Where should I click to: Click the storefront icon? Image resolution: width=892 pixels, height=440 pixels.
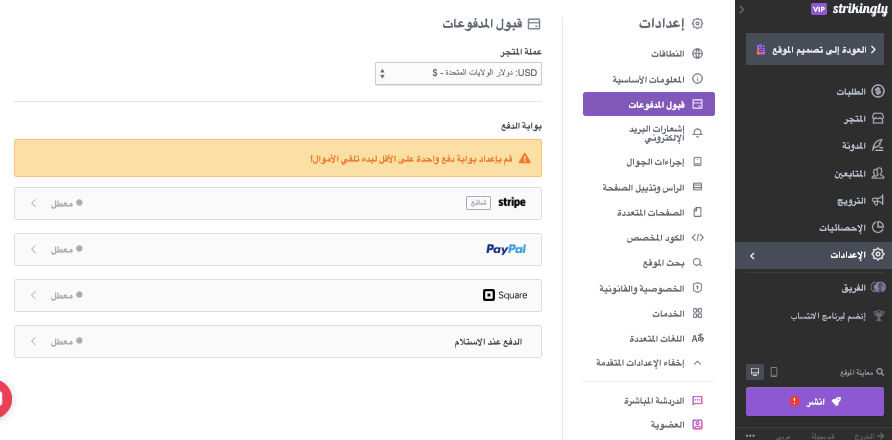tap(878, 119)
